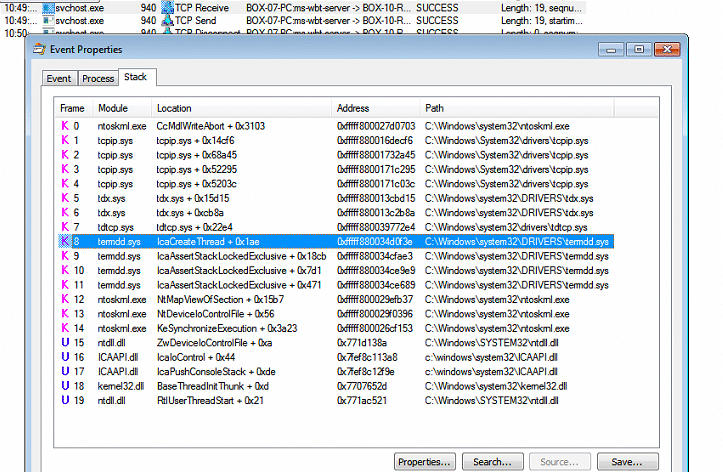Click the U icon for frame 17 IcaPushConsoleStack
Viewport: 723px width, 472px height.
pos(64,371)
